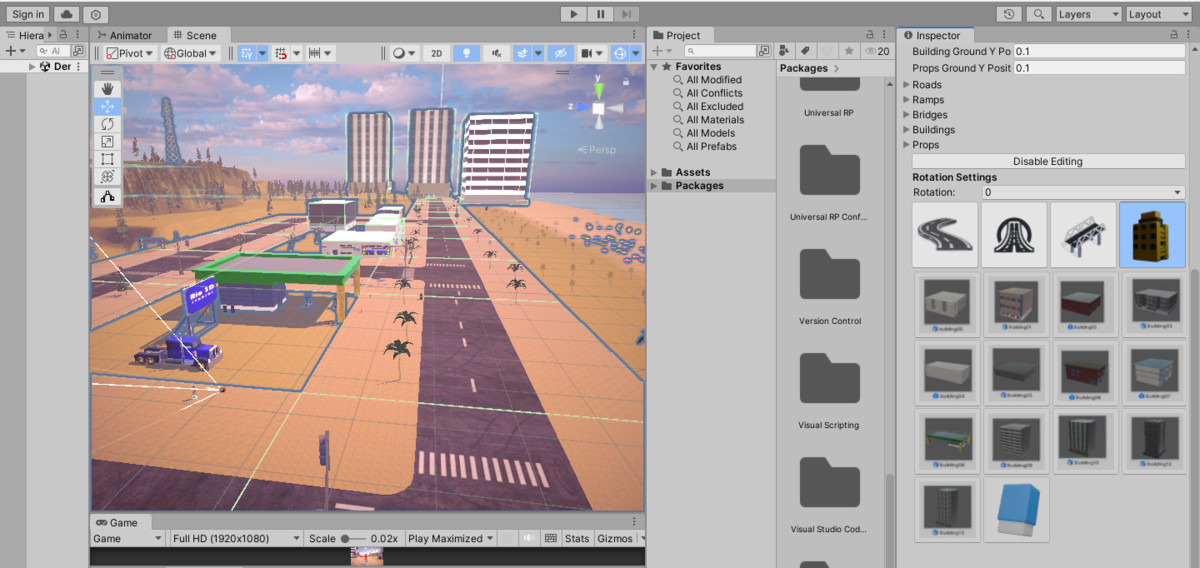This screenshot has width=1200, height=568.
Task: Choose the building category icon in Inspector
Action: point(1152,235)
